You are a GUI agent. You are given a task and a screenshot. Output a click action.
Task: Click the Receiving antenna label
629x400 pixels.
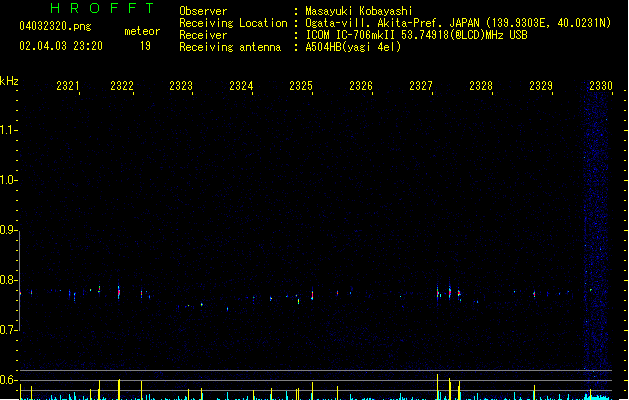coord(230,47)
